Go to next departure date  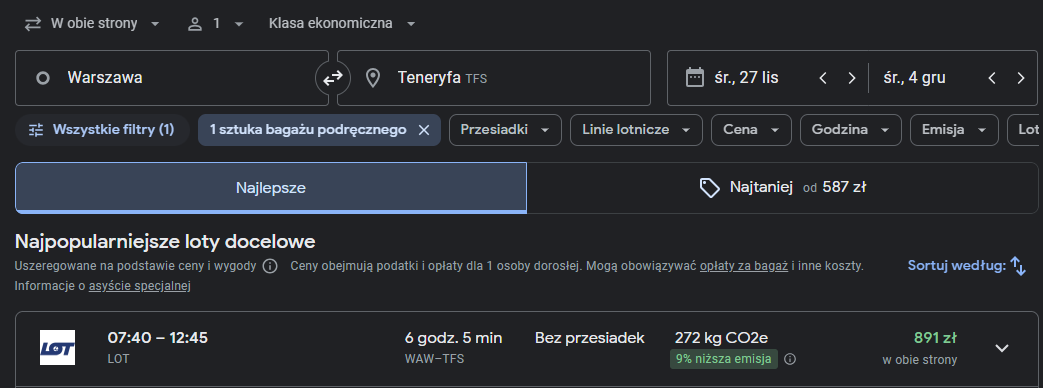[851, 78]
